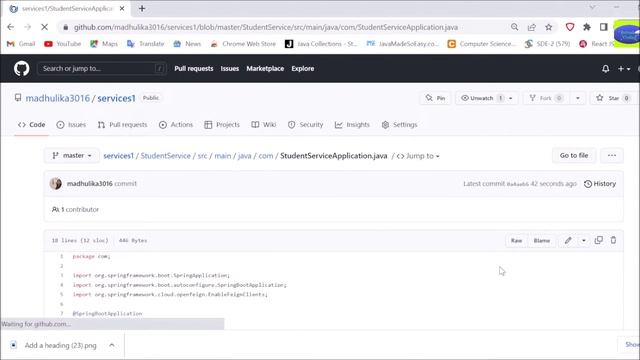Open the repository Settings tab

400,124
